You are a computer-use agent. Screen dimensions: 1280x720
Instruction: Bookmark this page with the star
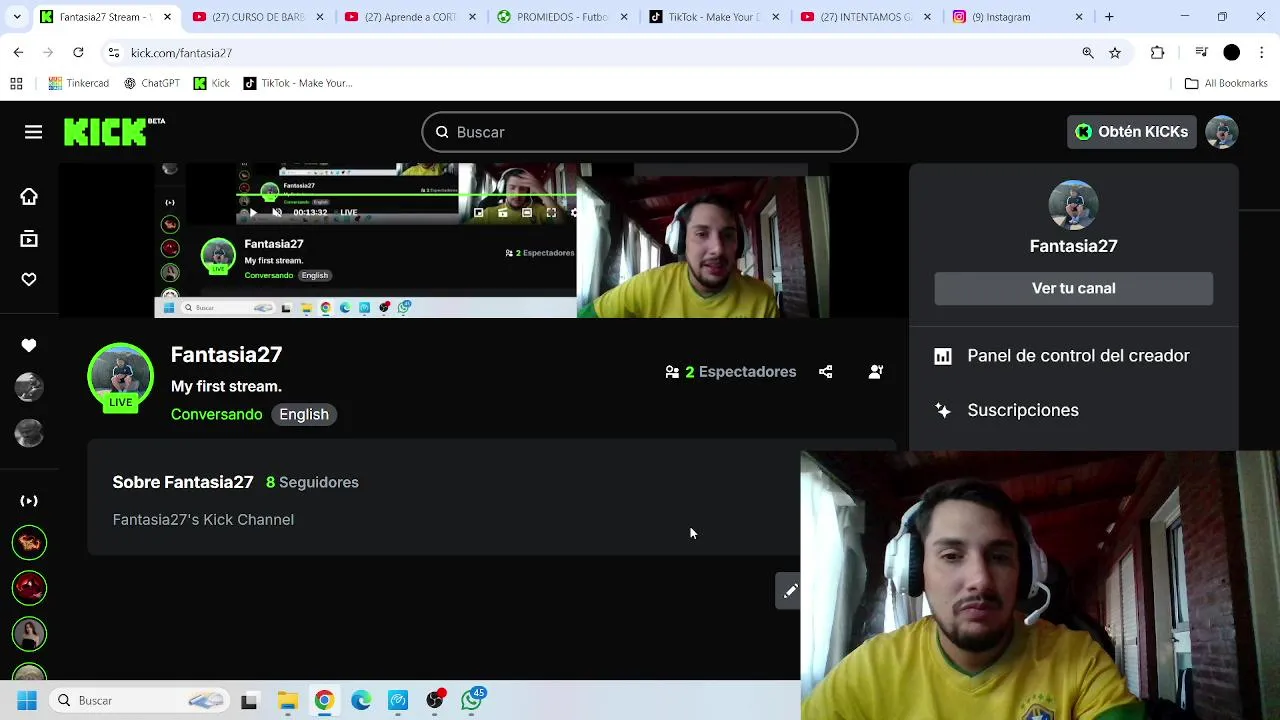click(x=1115, y=53)
